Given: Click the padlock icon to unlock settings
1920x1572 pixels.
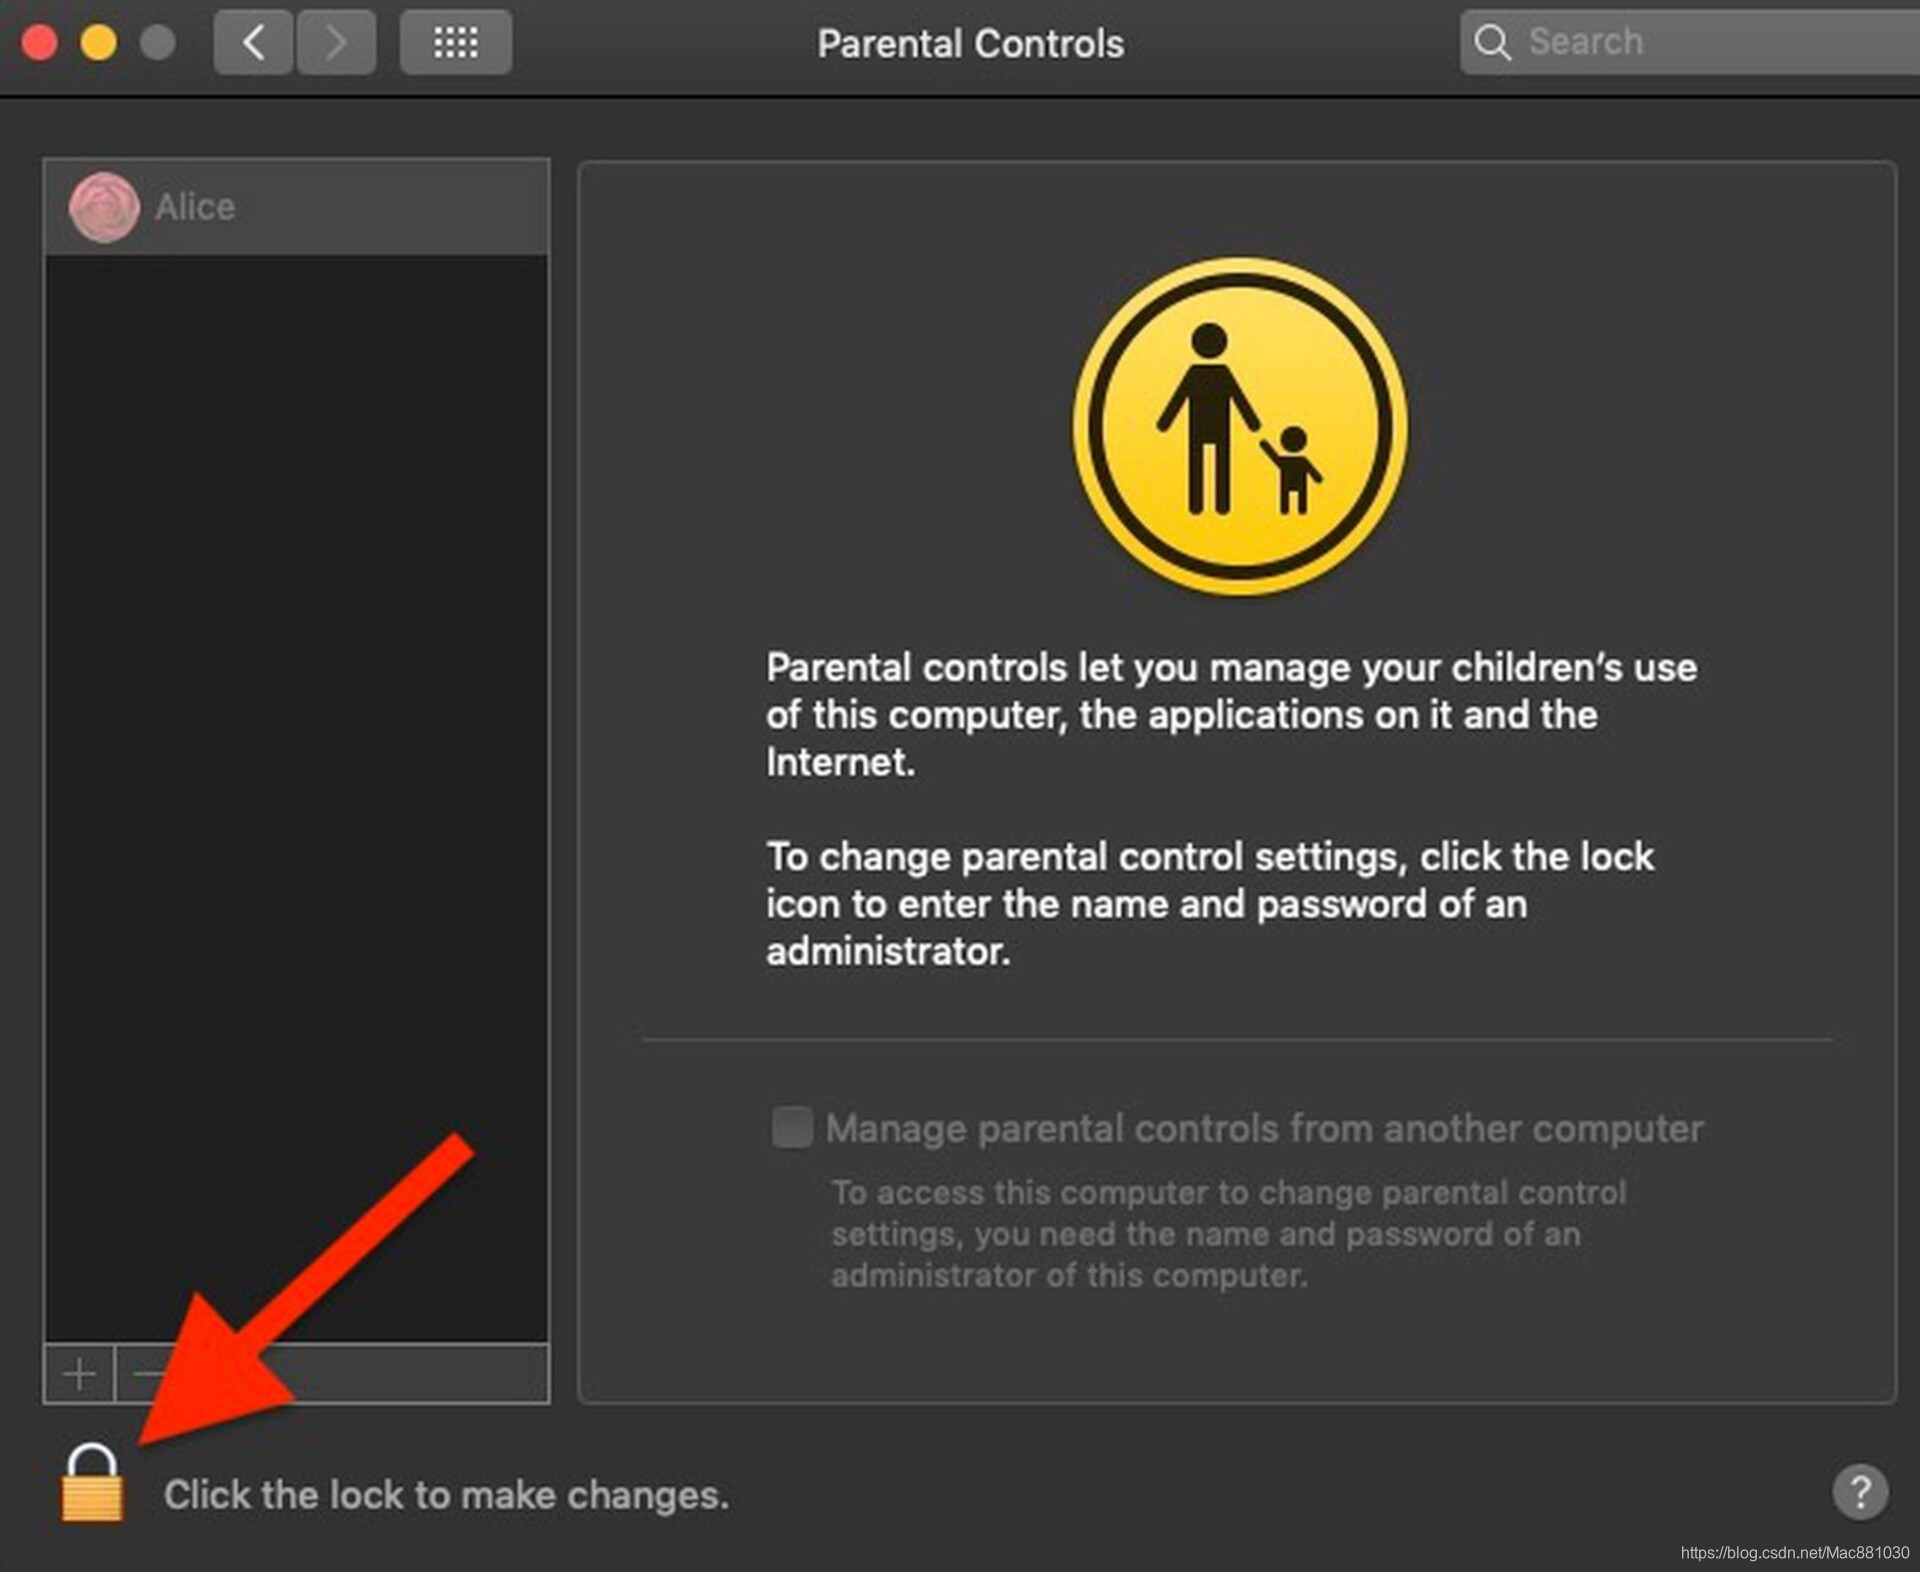Looking at the screenshot, I should [x=92, y=1484].
